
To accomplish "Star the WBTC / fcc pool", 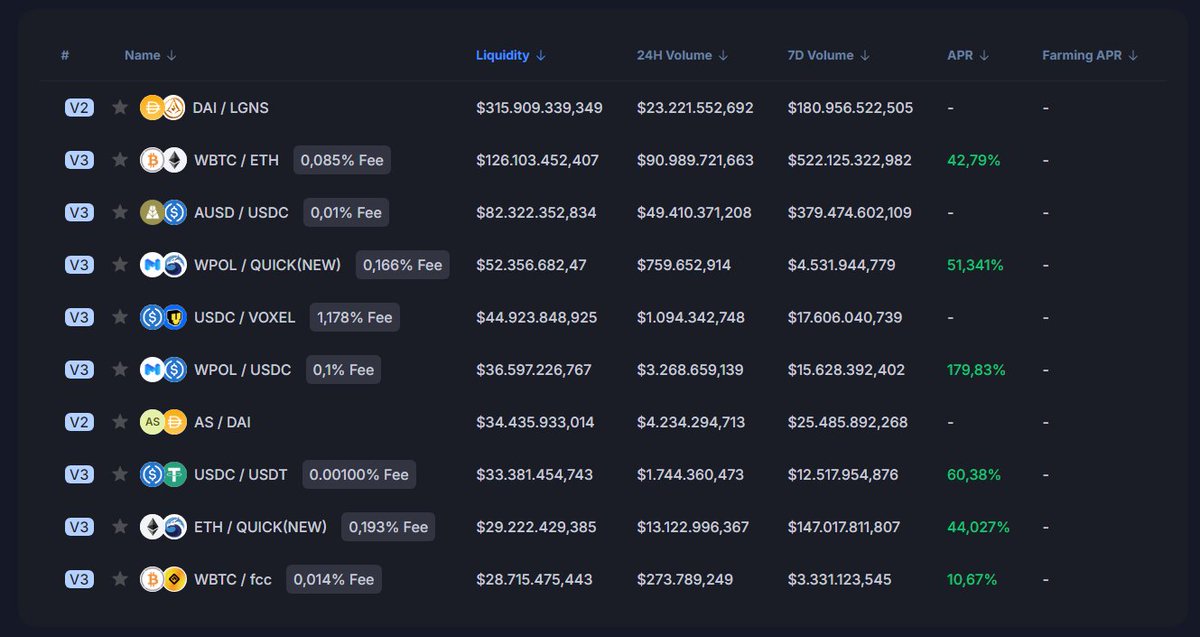I will [x=120, y=579].
